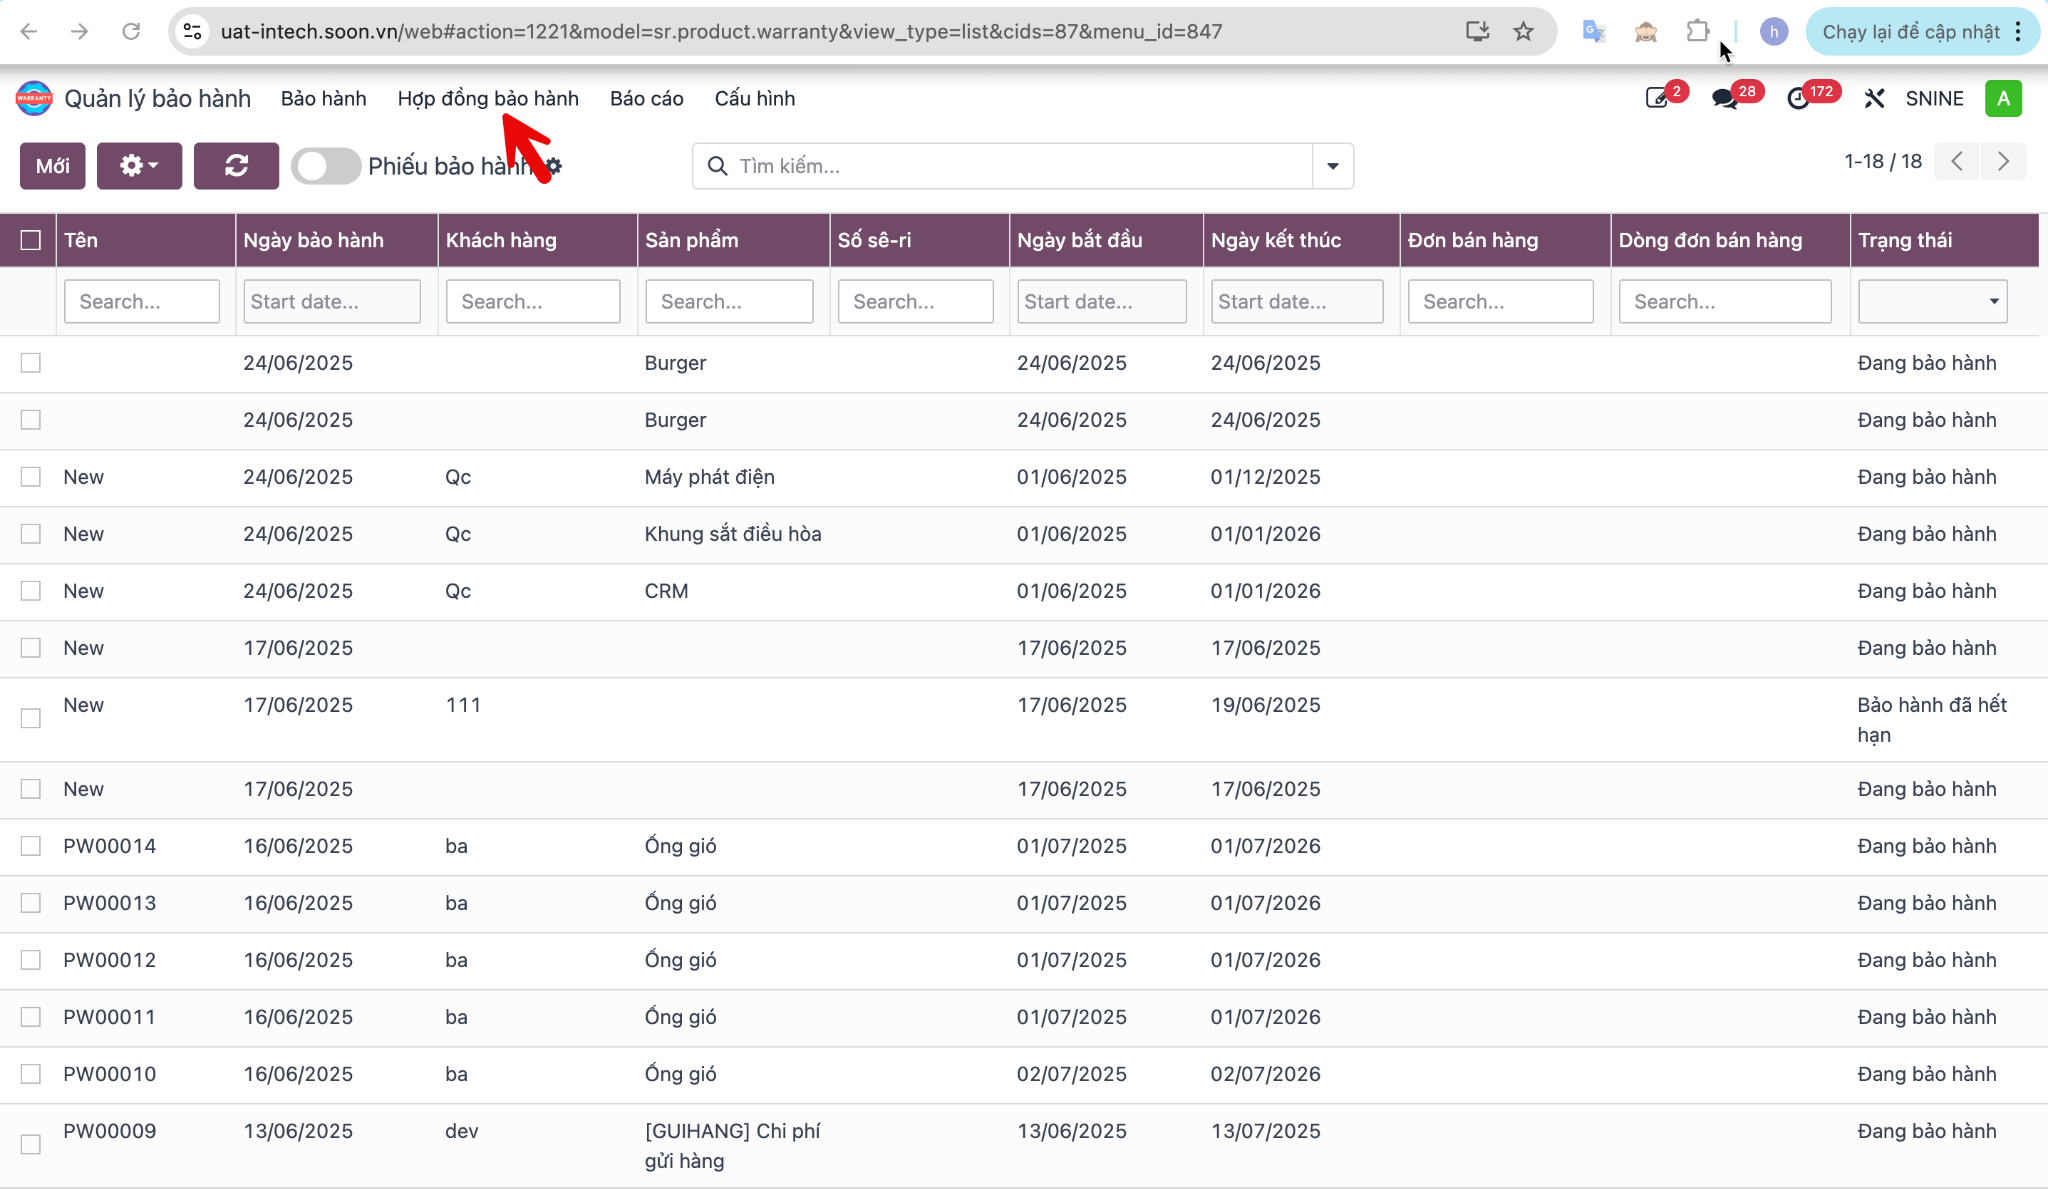The height and width of the screenshot is (1189, 2048).
Task: Toggle the Phiếu bảo hành switch
Action: pyautogui.click(x=326, y=166)
